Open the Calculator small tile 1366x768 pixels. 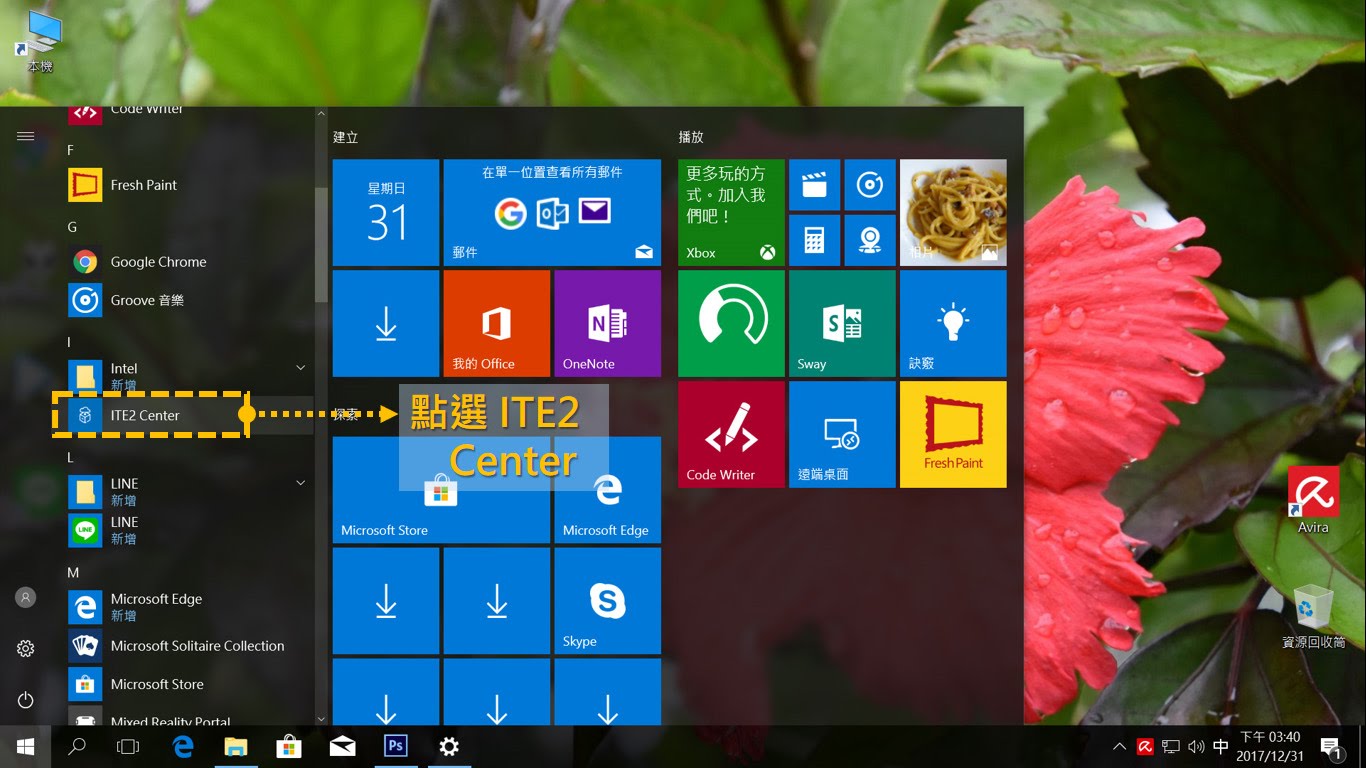(814, 240)
